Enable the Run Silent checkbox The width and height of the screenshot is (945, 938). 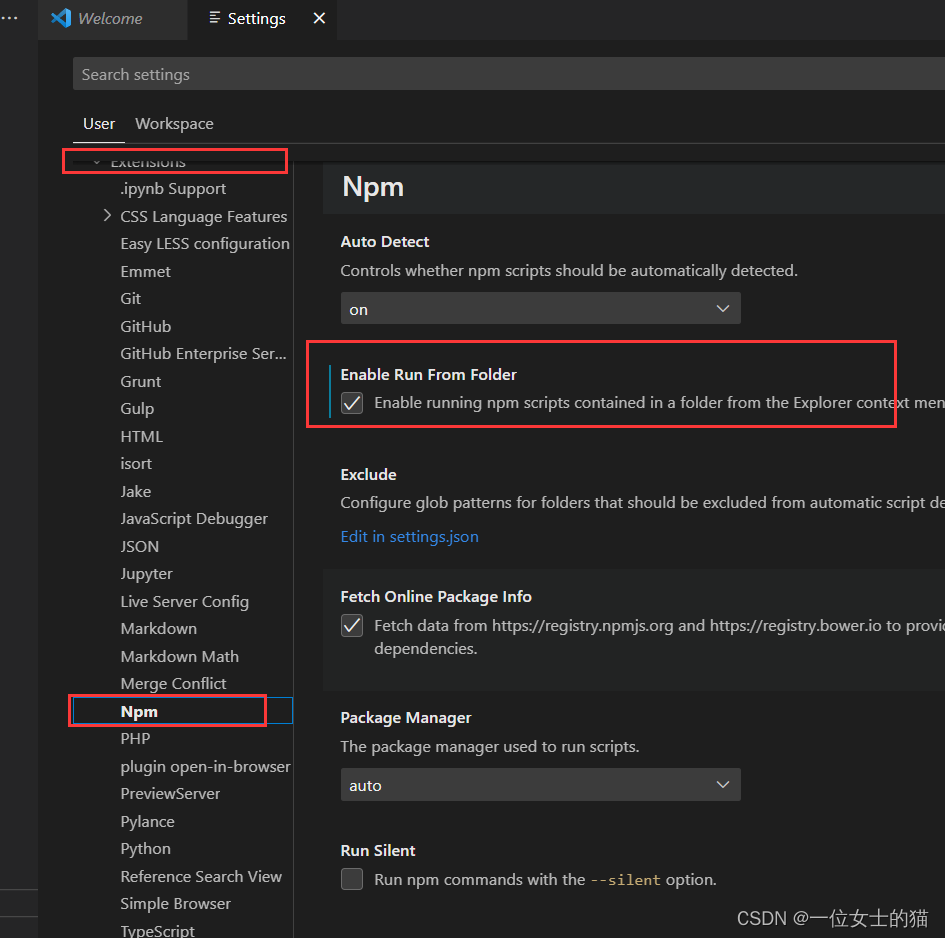[352, 879]
